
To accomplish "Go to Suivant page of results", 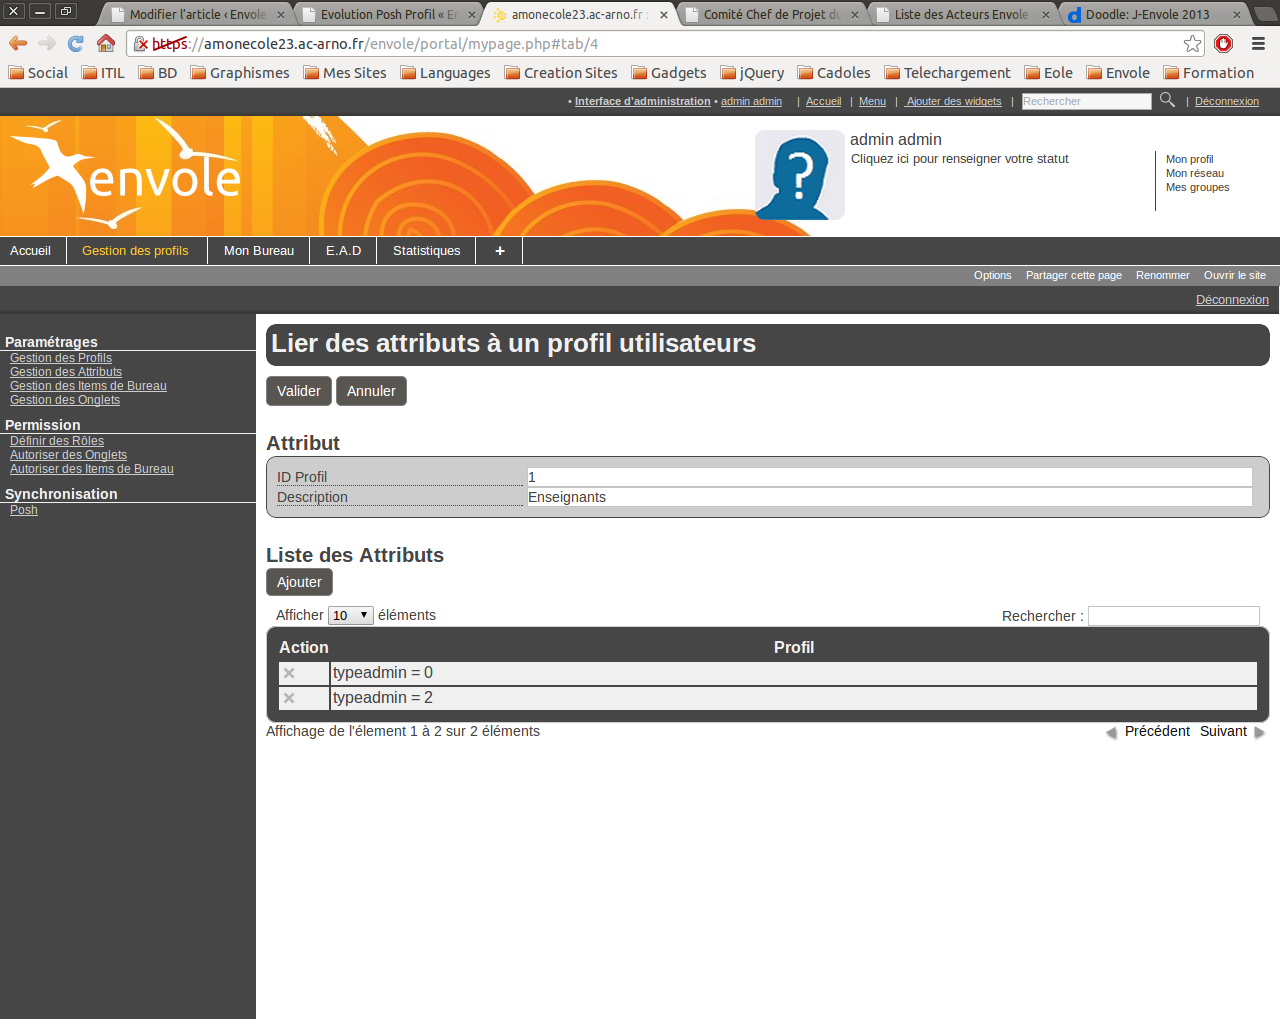I will click(x=1223, y=732).
